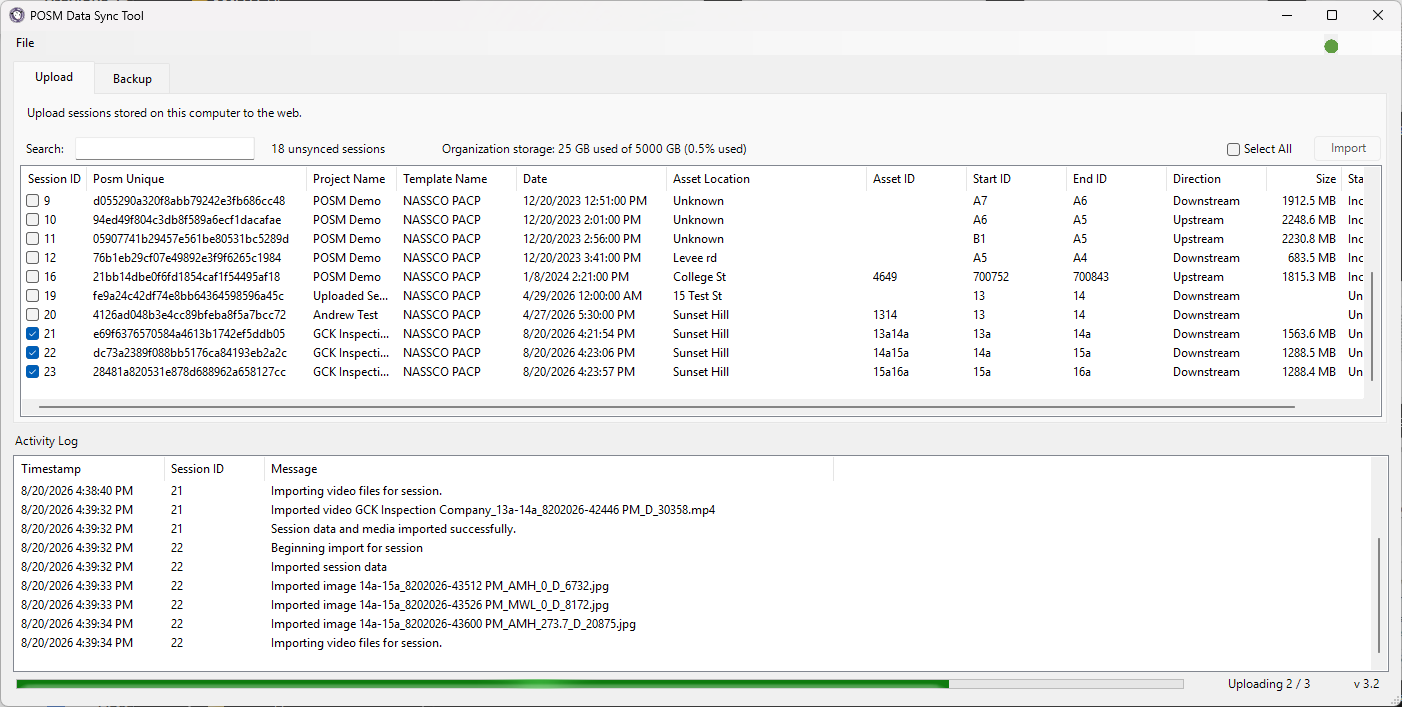Check the box for session 9
This screenshot has width=1402, height=707.
pos(33,201)
